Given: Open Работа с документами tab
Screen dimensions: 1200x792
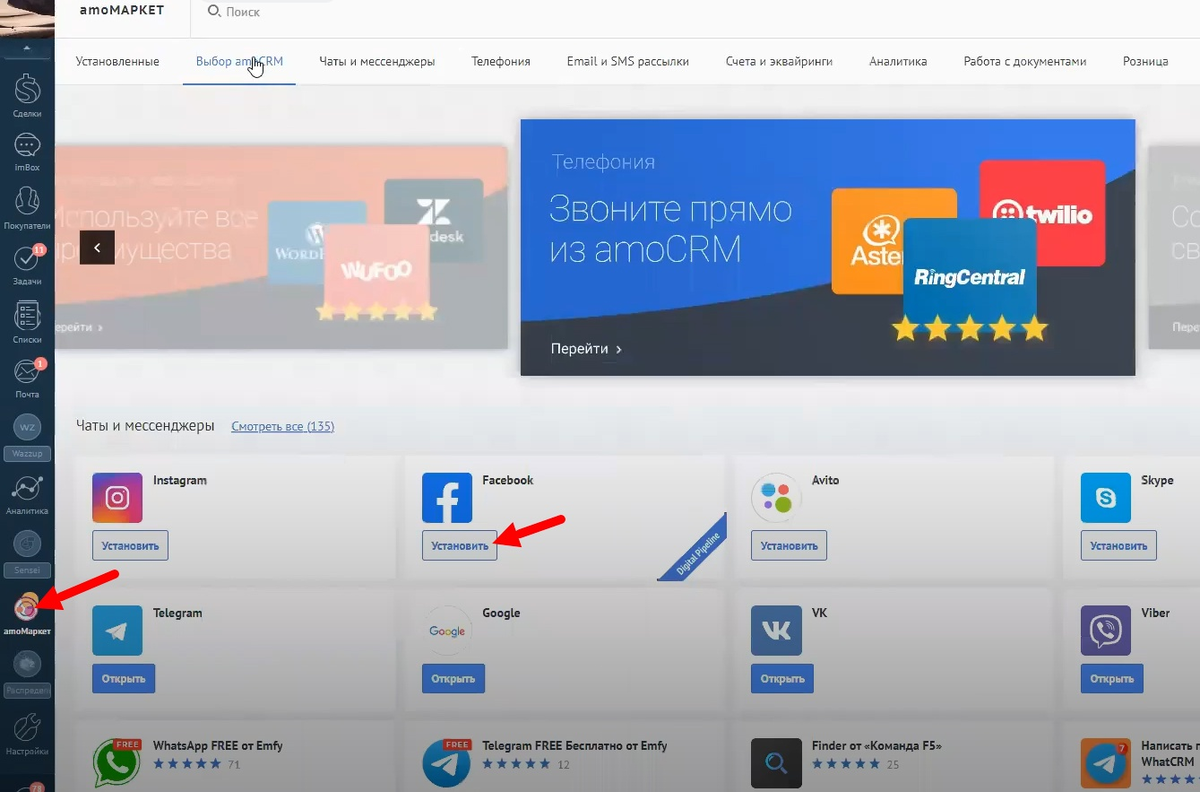Looking at the screenshot, I should [x=1024, y=62].
